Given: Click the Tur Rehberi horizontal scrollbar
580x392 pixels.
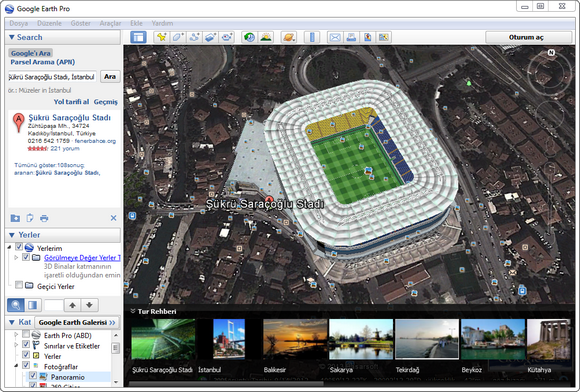Looking at the screenshot, I should [x=226, y=383].
